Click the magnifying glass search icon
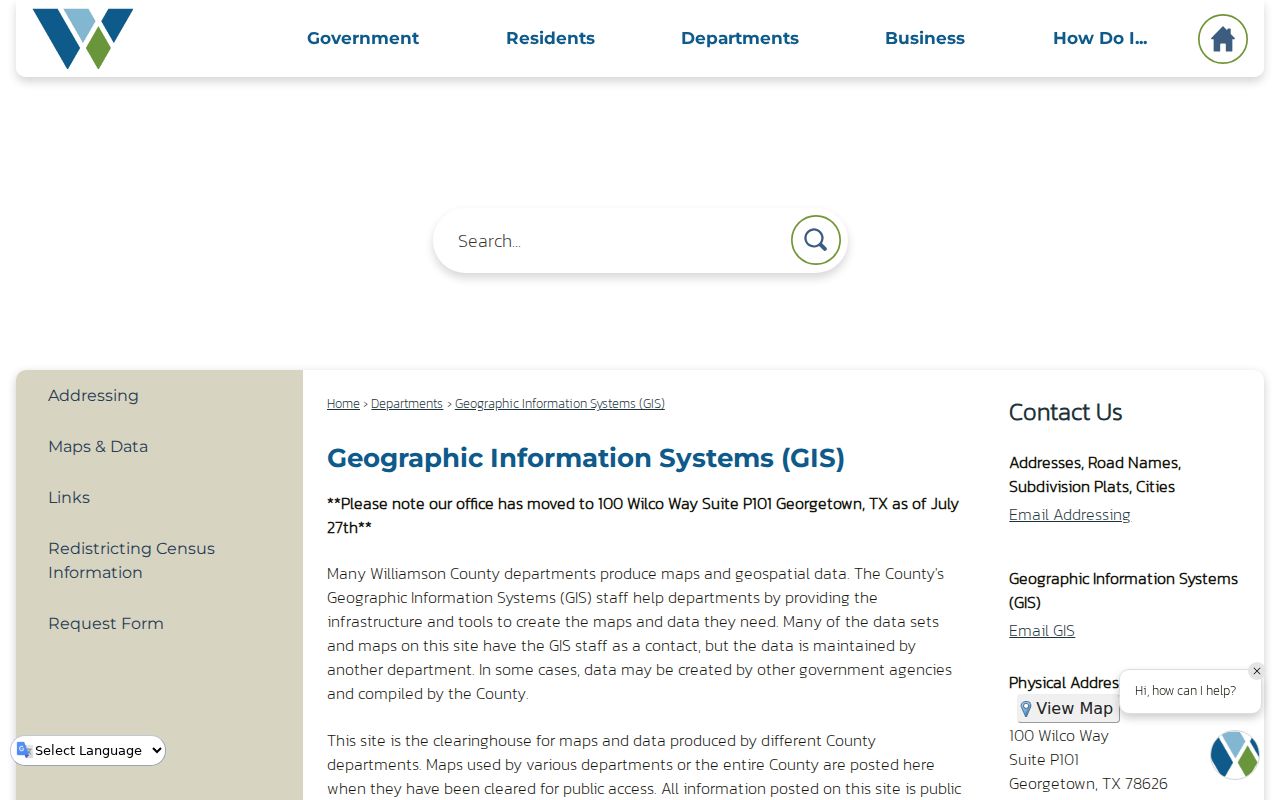Image resolution: width=1280 pixels, height=800 pixels. (816, 240)
